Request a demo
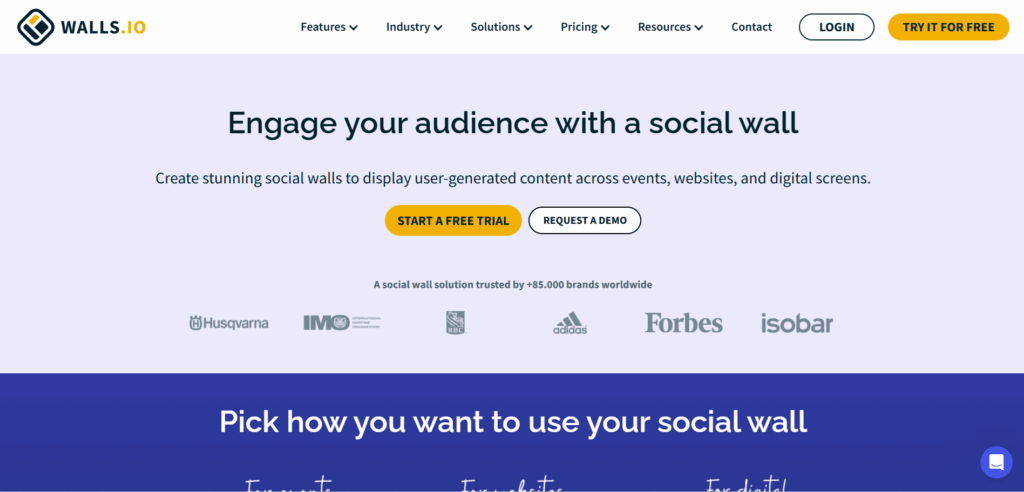This screenshot has width=1024, height=492. pos(584,220)
